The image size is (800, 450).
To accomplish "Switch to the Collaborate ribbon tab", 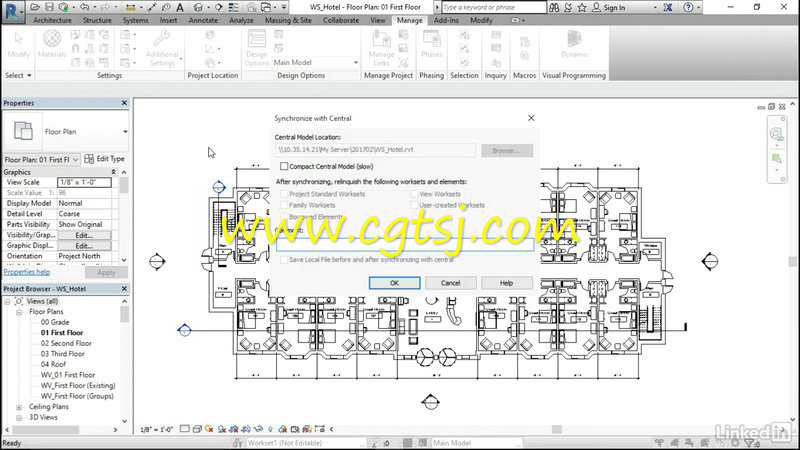I will click(x=341, y=20).
